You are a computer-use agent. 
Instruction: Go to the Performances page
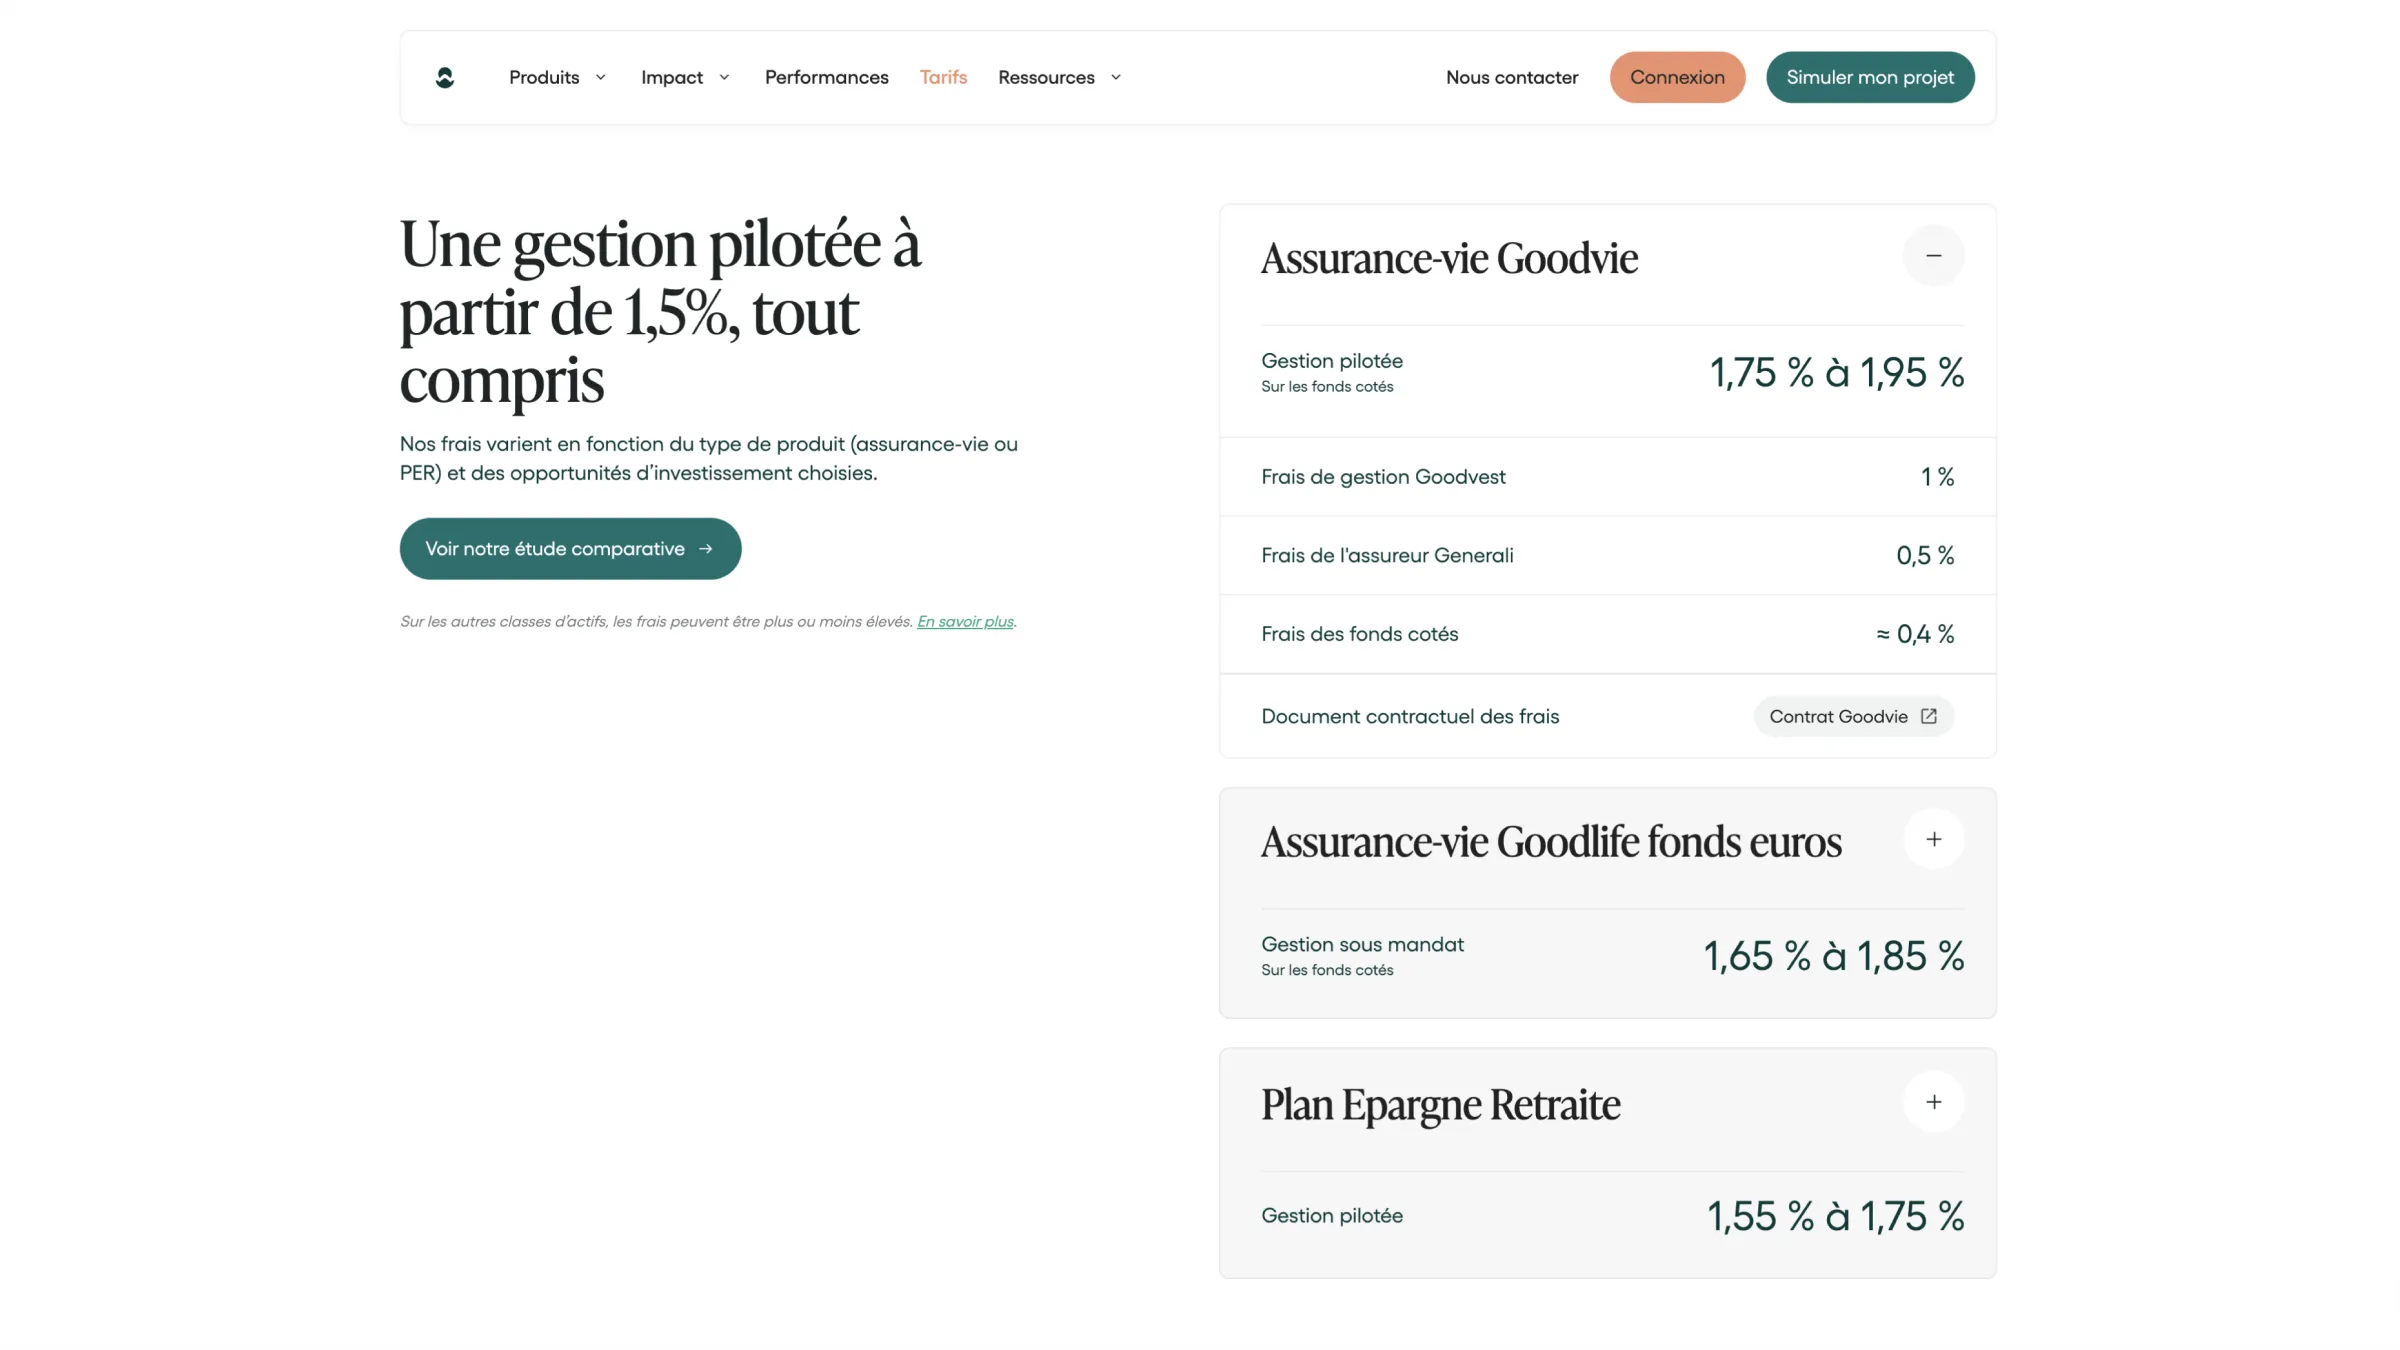coord(826,77)
